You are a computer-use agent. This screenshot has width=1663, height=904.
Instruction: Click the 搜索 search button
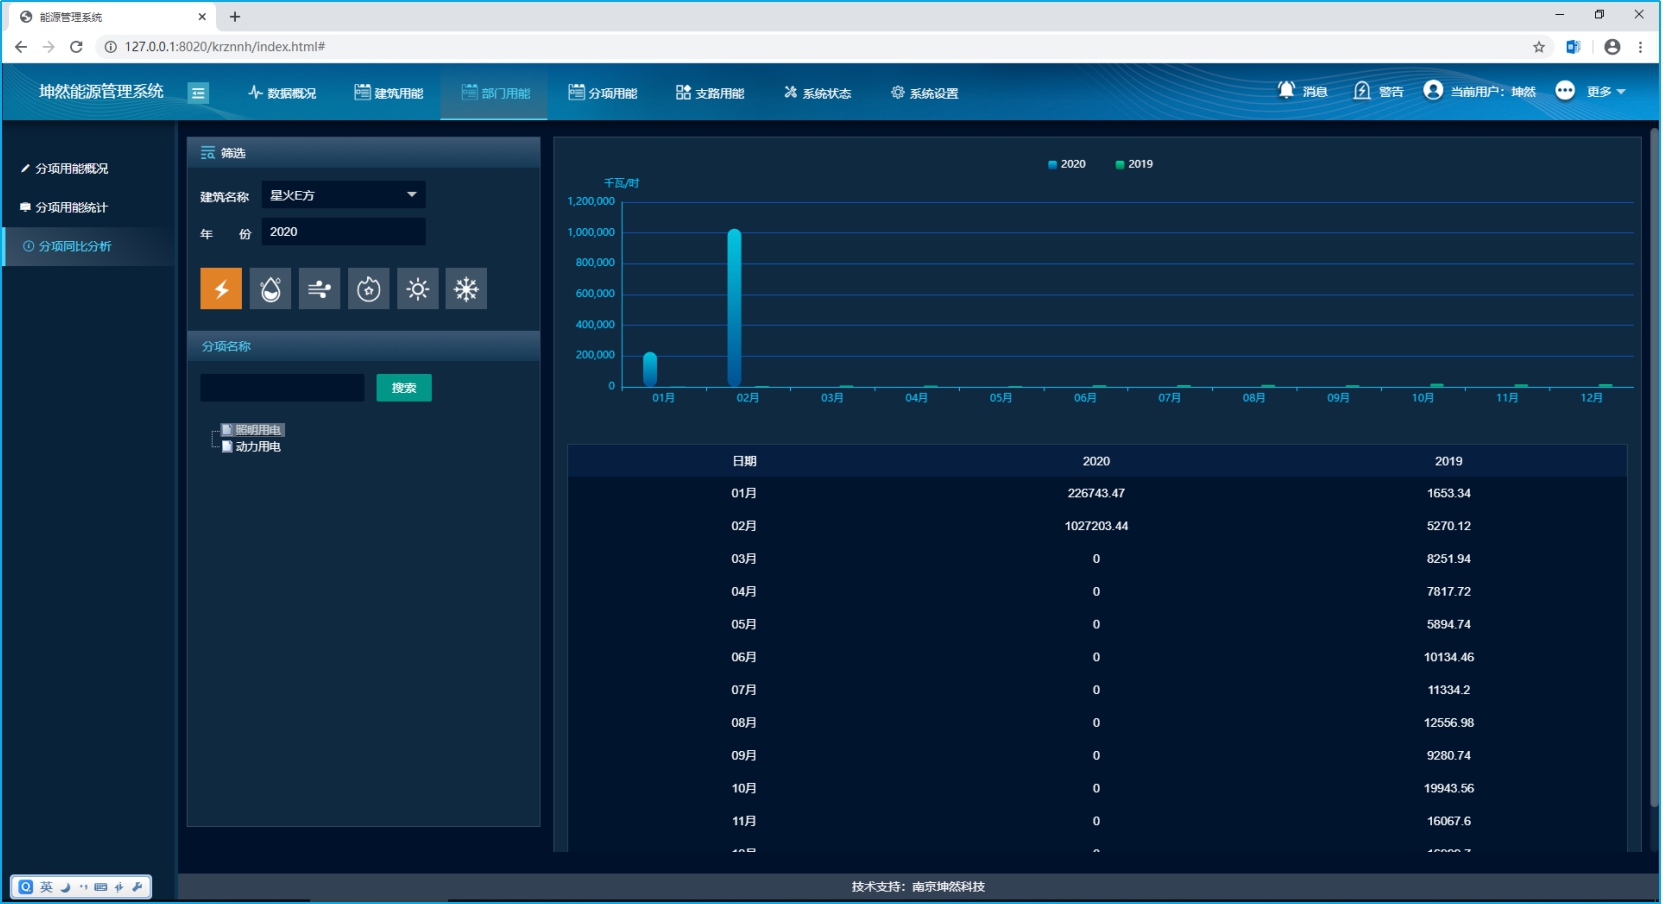[404, 388]
